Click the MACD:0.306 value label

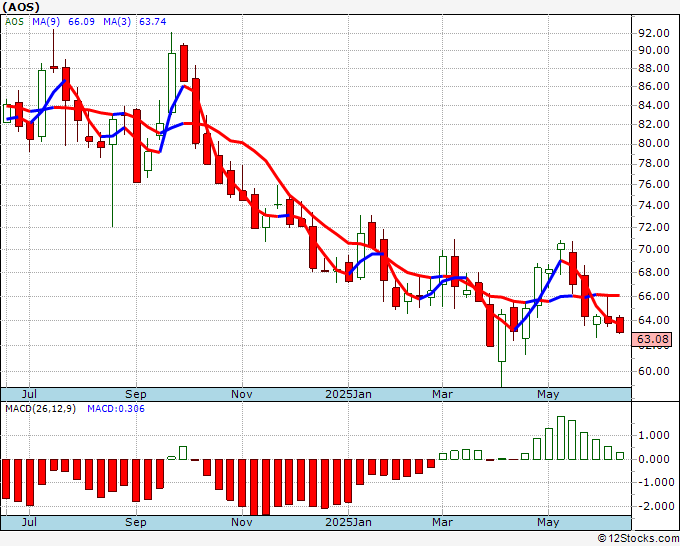pyautogui.click(x=116, y=409)
